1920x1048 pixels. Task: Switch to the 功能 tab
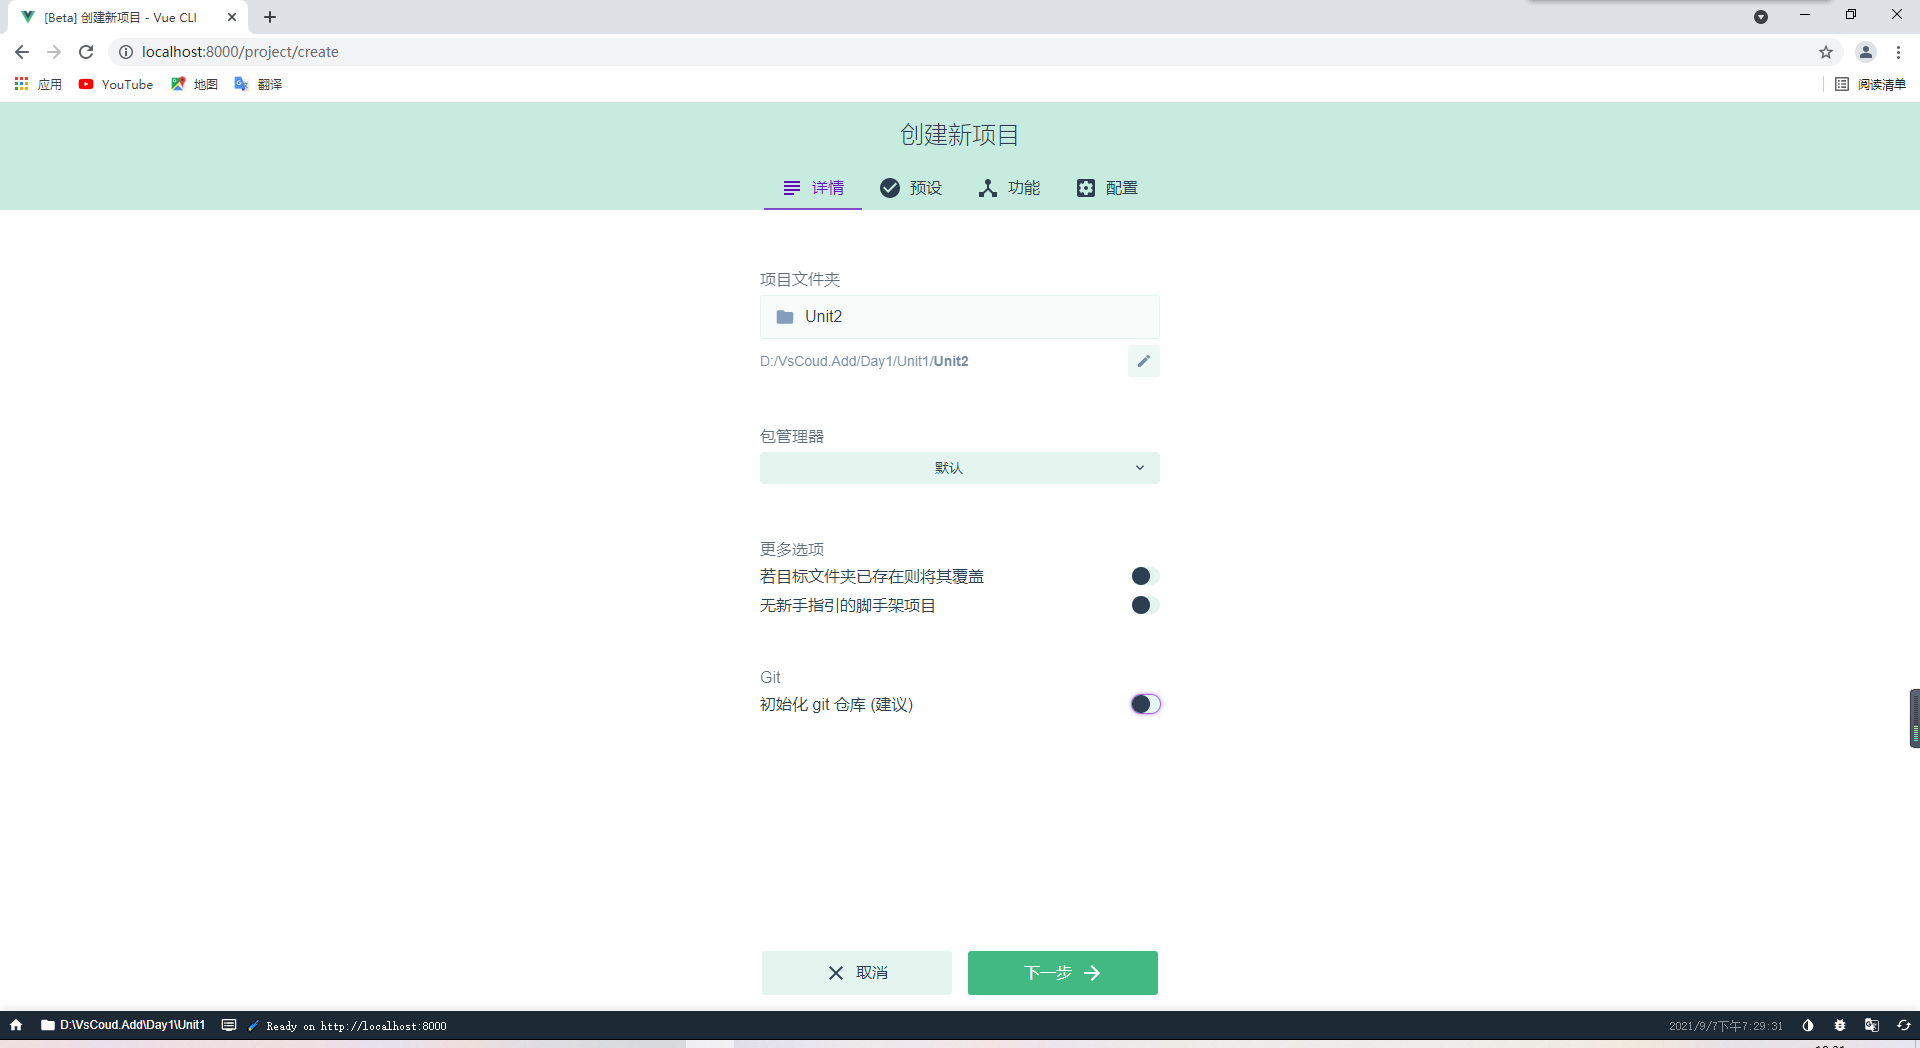[x=1009, y=188]
